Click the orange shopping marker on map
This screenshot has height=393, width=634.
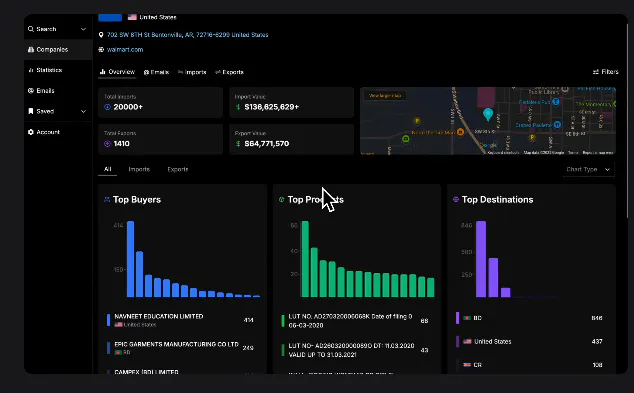pos(460,132)
